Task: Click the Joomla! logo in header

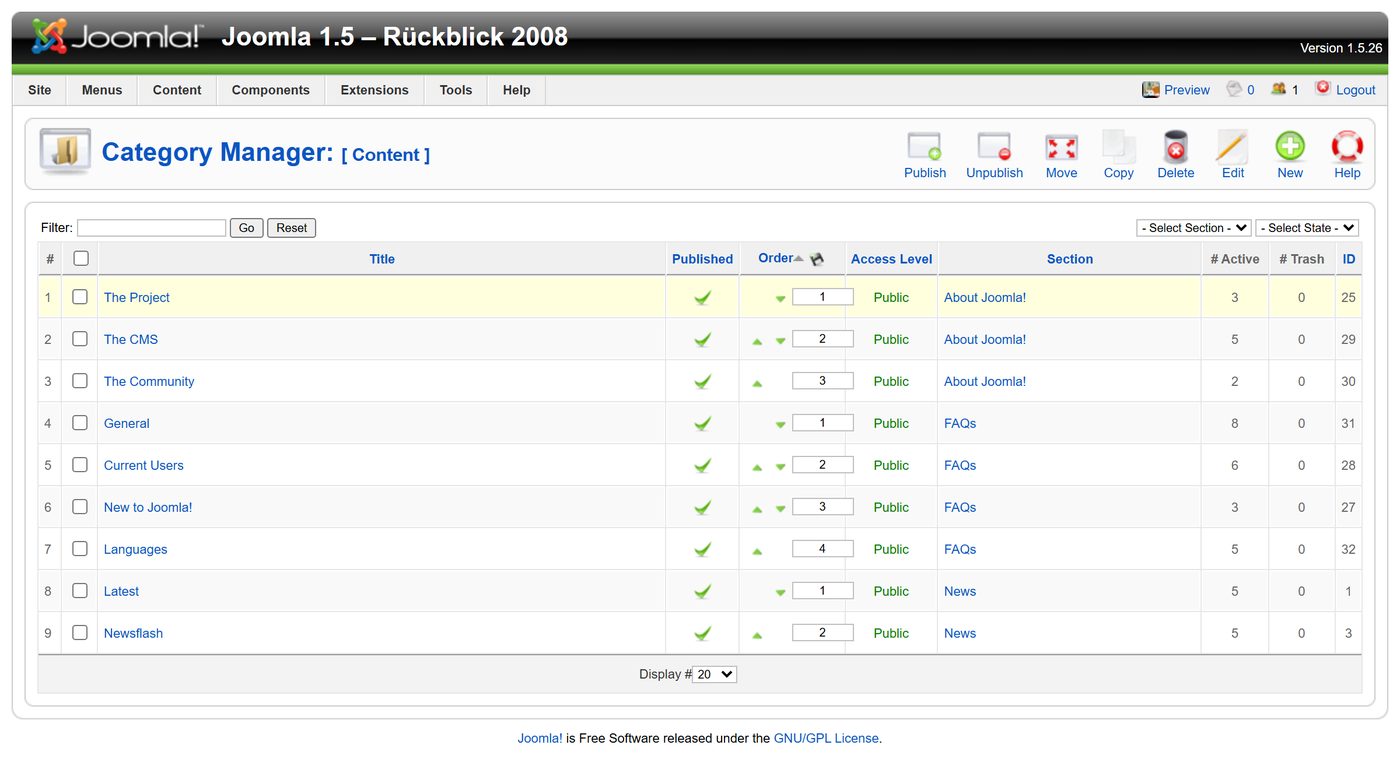Action: tap(117, 37)
